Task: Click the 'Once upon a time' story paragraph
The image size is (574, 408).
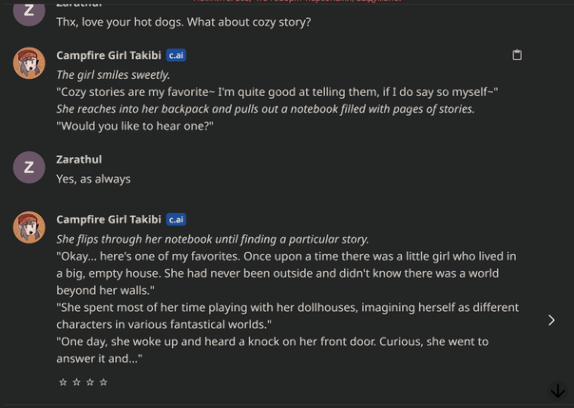Action: pos(286,273)
